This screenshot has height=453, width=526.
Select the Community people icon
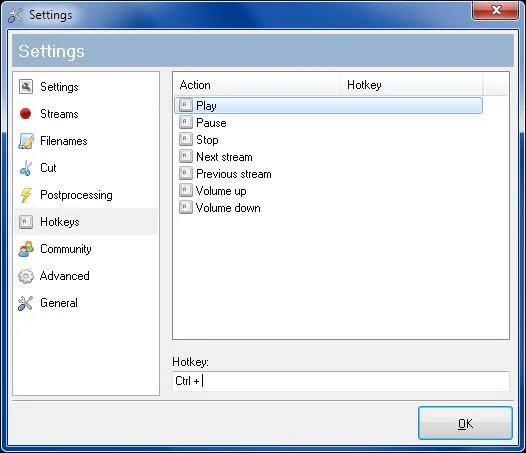click(26, 249)
